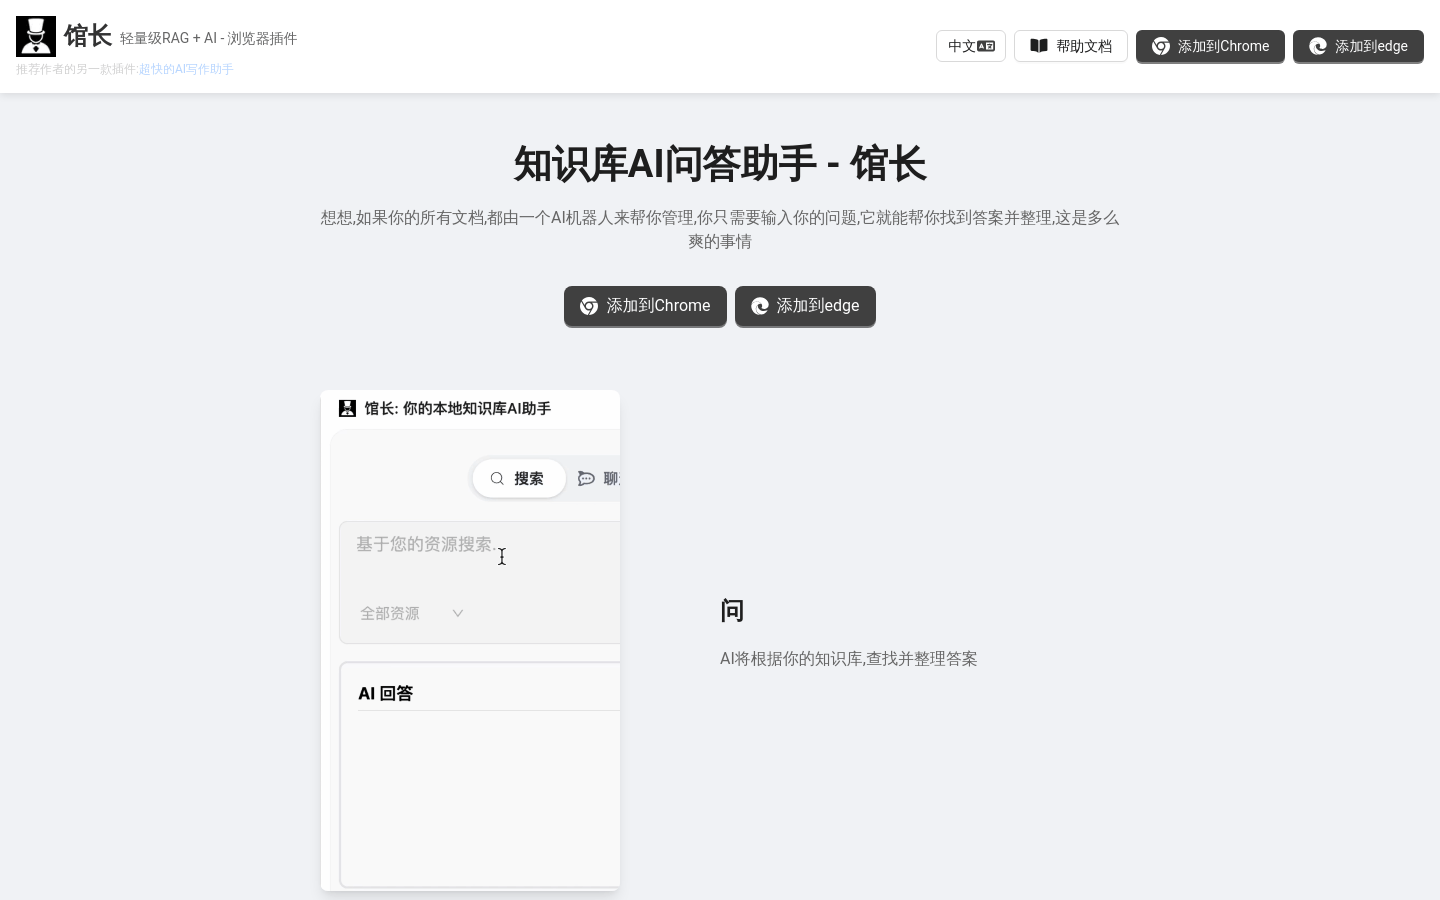
Task: Click the magnifier icon on the 搜索 tab
Action: pyautogui.click(x=497, y=479)
